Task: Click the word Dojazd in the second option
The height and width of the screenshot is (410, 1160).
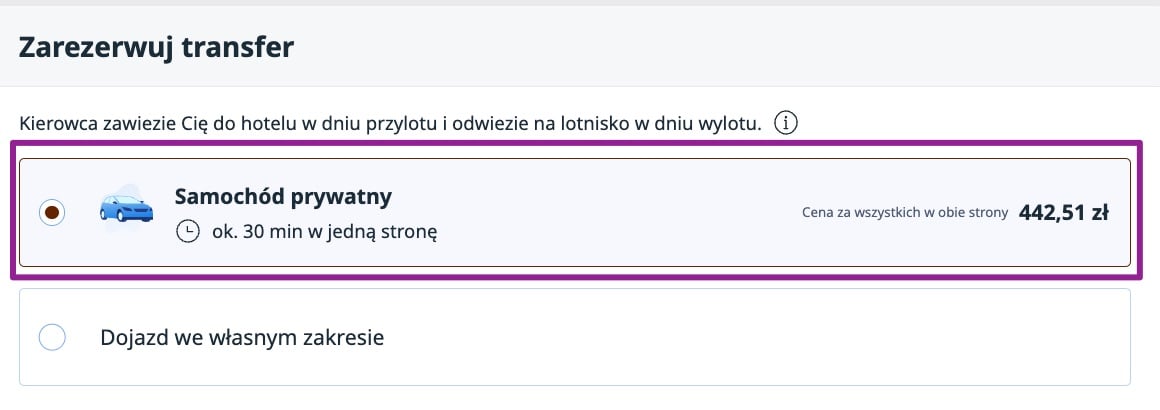Action: tap(131, 337)
